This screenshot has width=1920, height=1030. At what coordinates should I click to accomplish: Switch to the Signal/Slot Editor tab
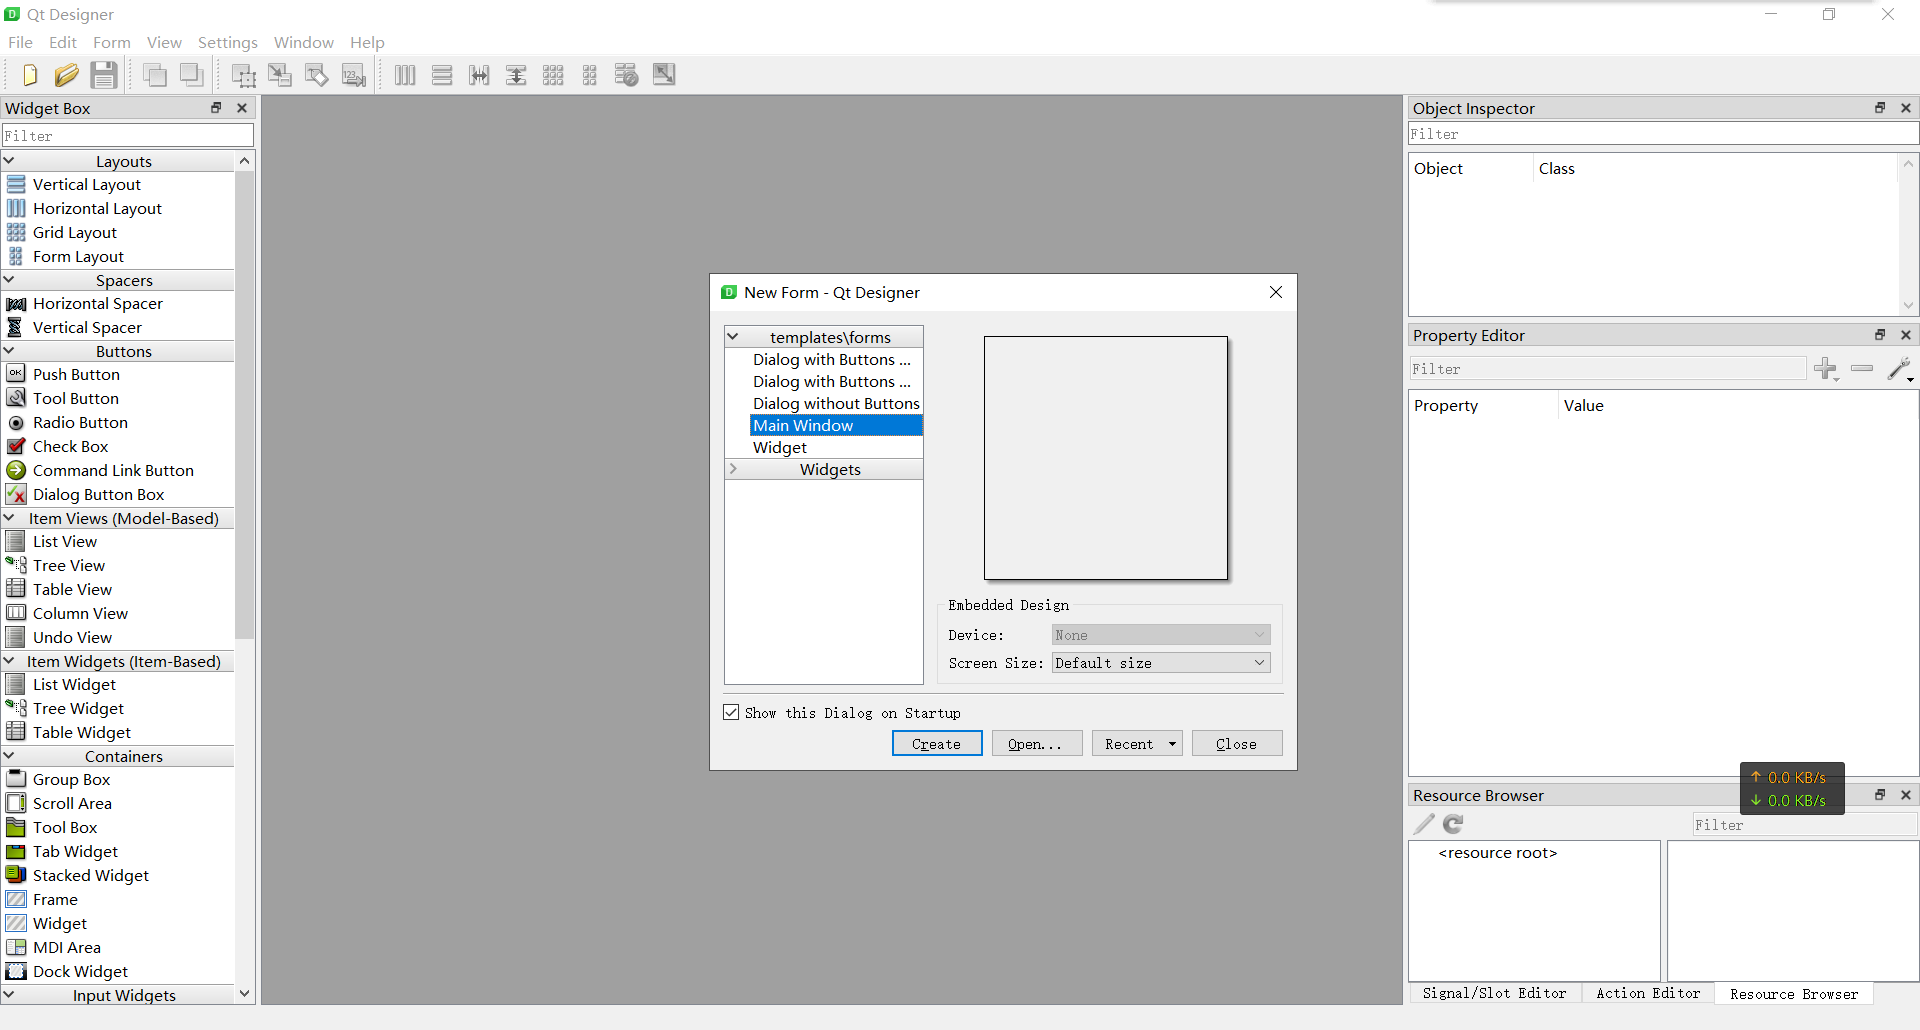[x=1494, y=993]
